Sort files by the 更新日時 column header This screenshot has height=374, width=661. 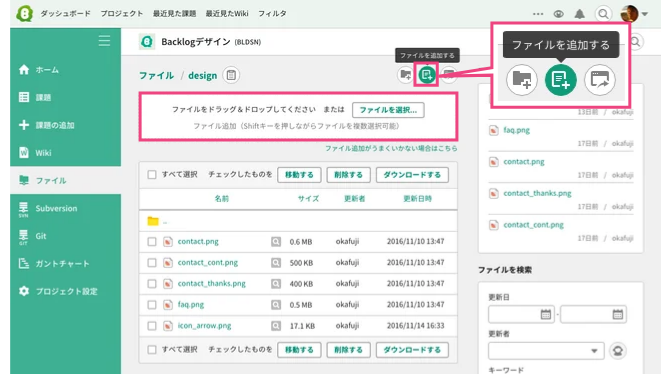click(417, 199)
